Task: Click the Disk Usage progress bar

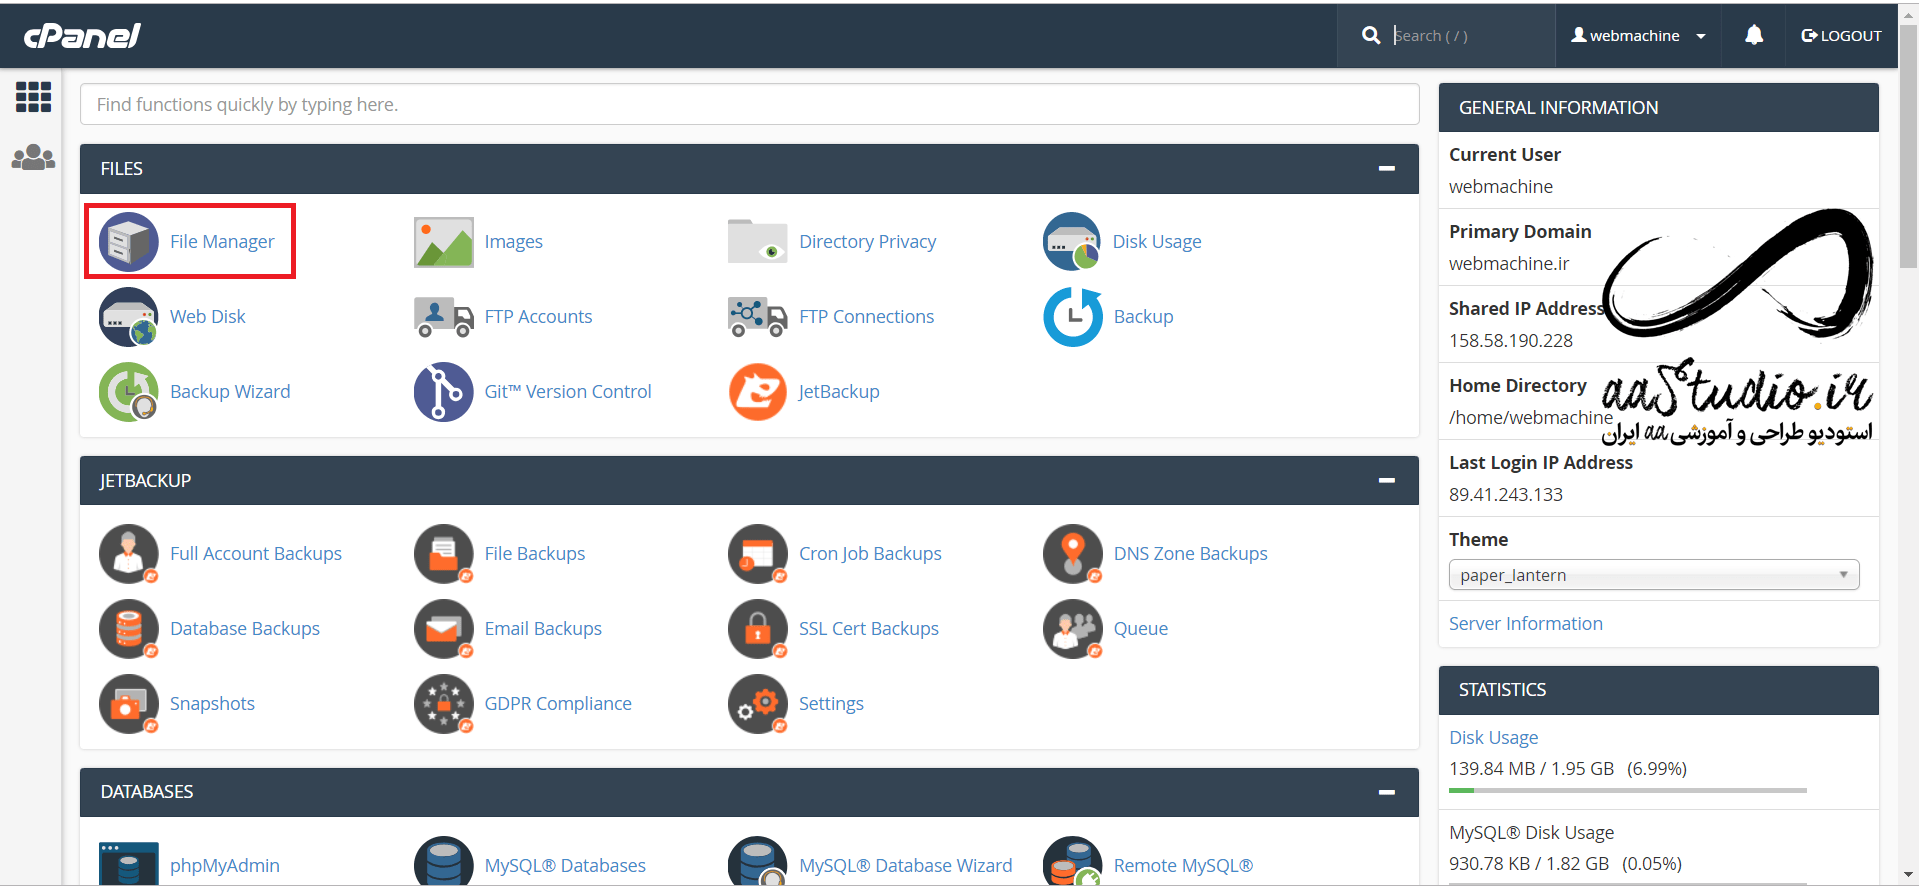Action: pos(1627,791)
